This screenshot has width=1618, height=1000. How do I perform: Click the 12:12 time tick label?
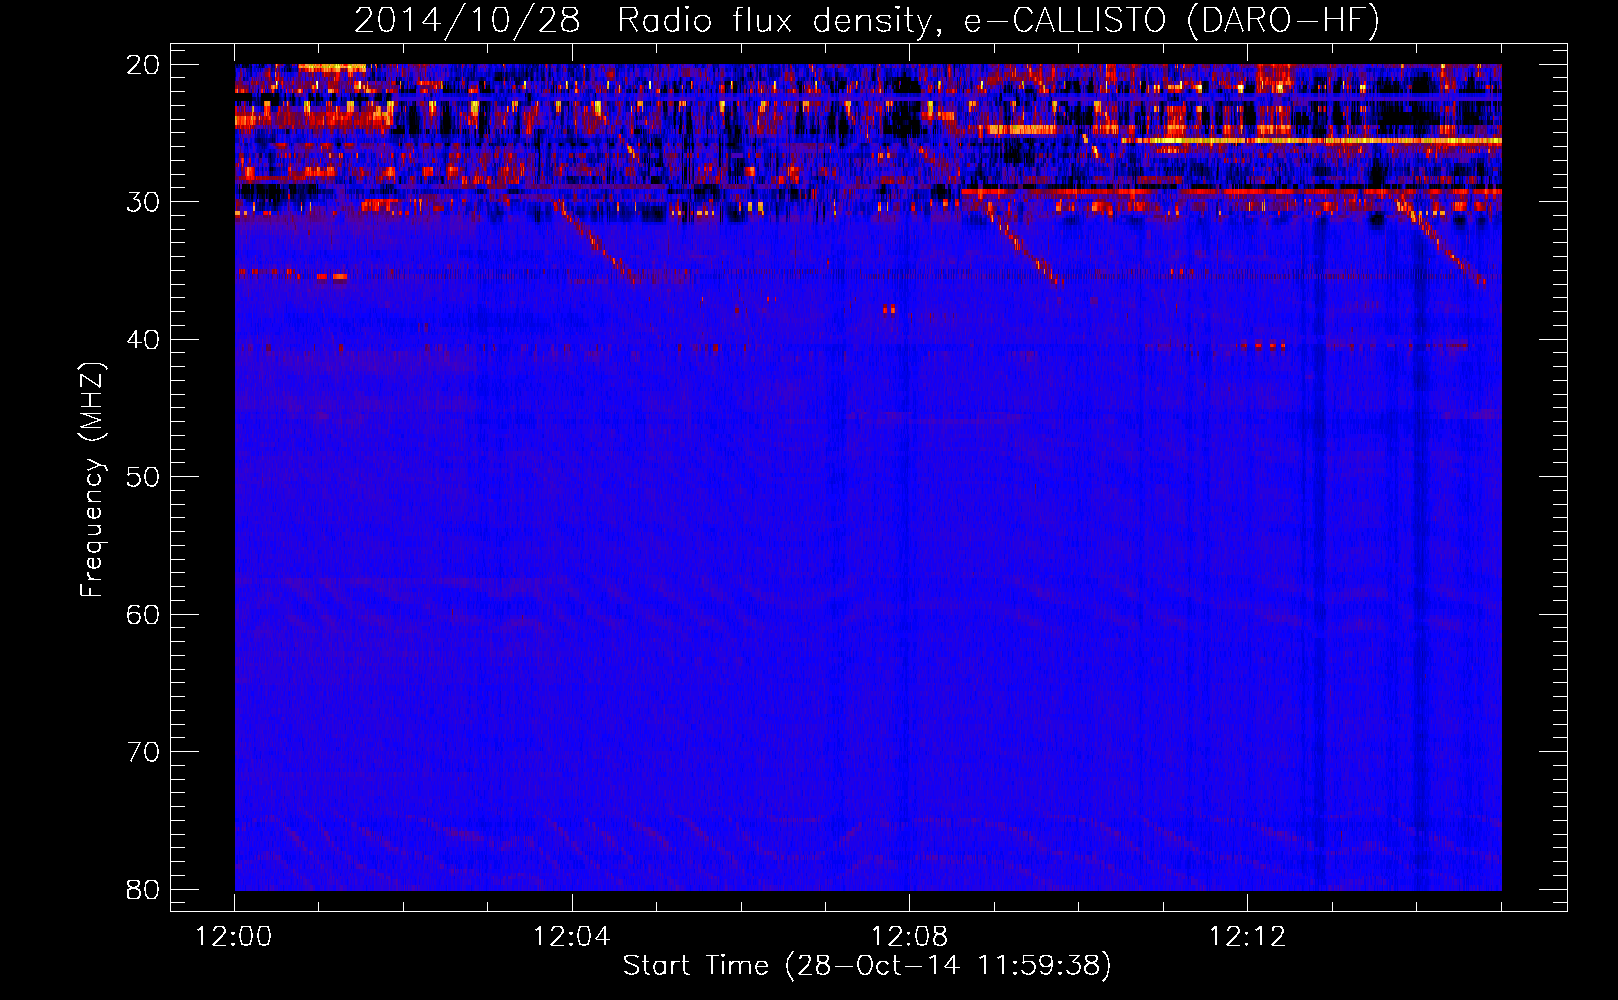[x=1247, y=937]
